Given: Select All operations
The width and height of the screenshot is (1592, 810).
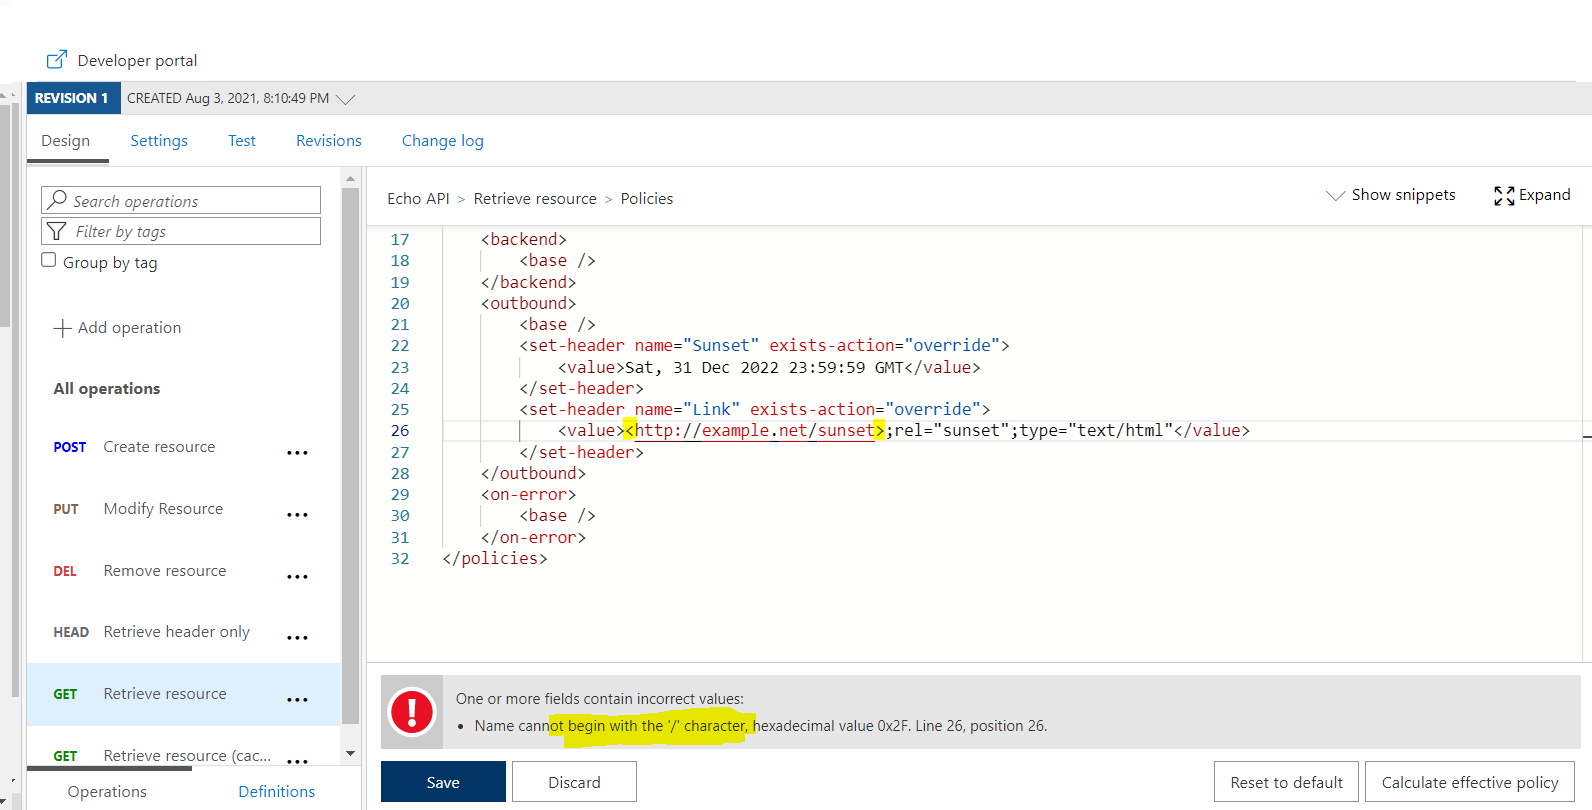Looking at the screenshot, I should (x=107, y=389).
